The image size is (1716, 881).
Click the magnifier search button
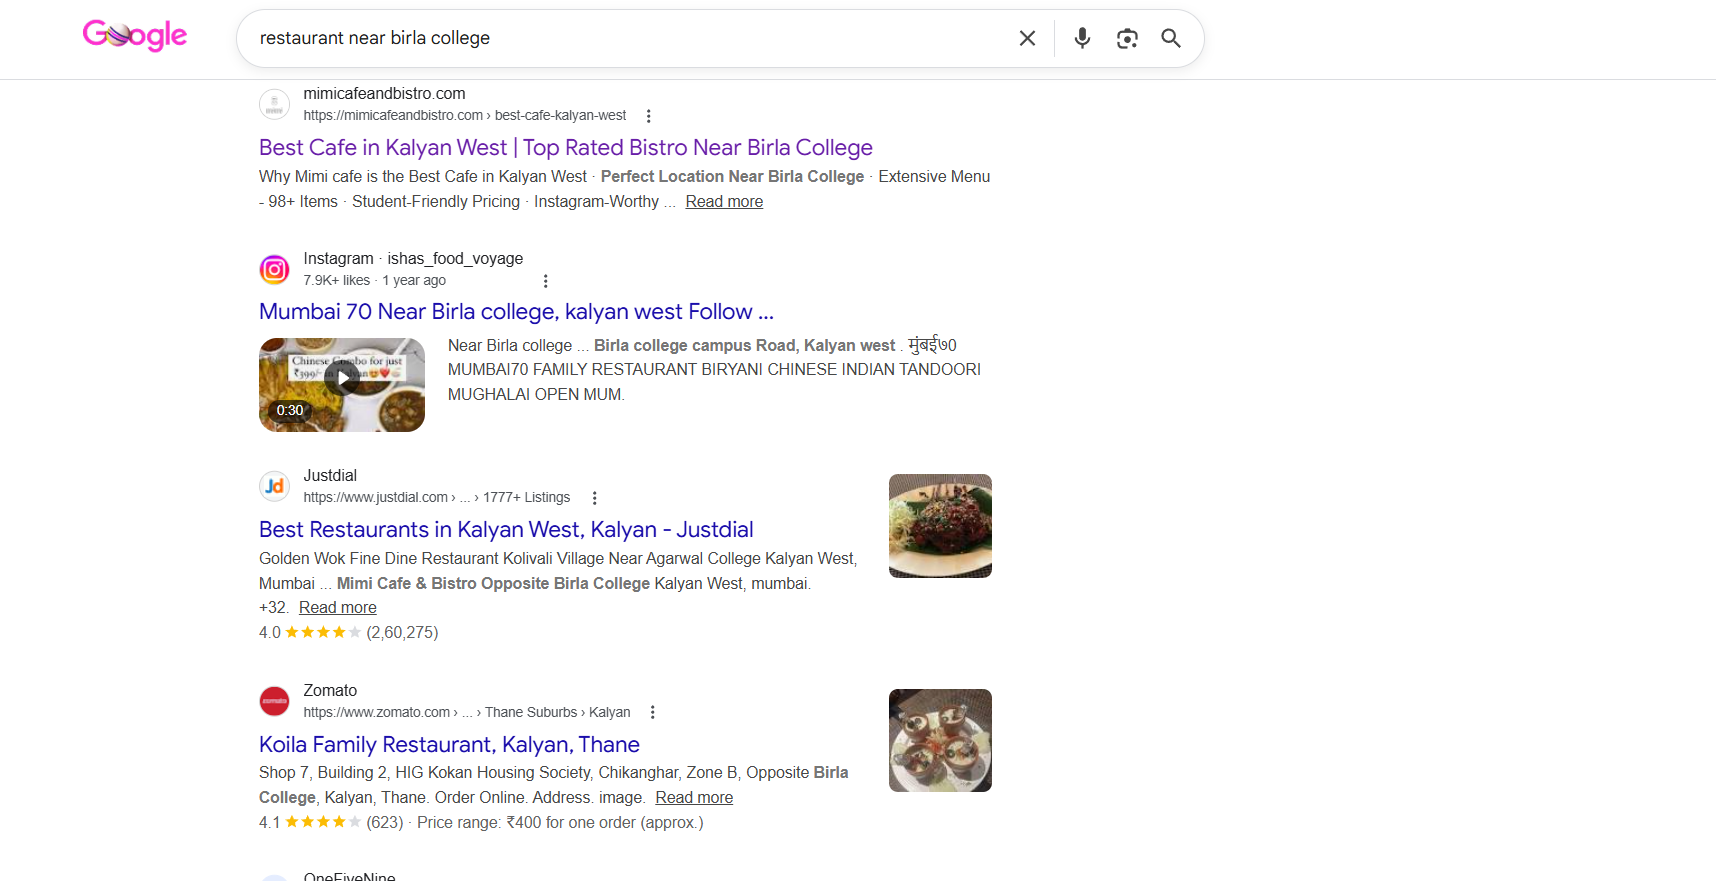point(1171,38)
